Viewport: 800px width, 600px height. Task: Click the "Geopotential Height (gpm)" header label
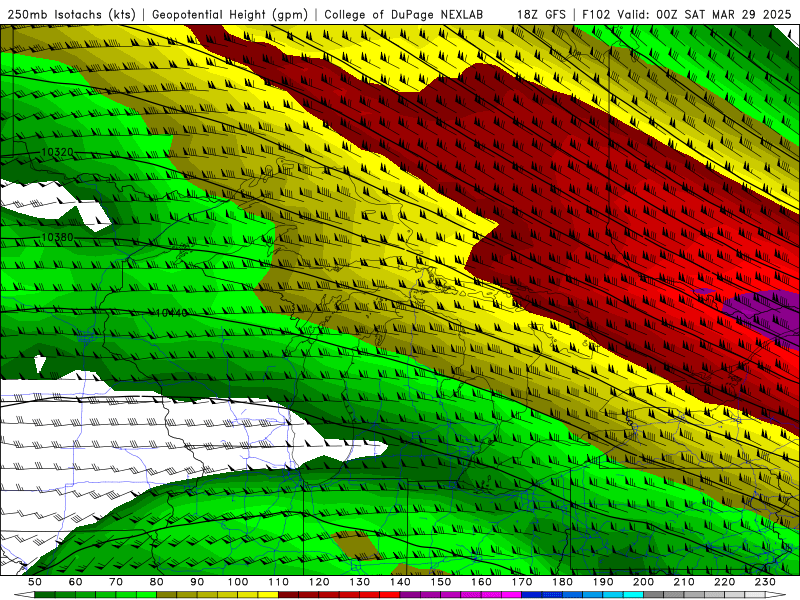(x=230, y=14)
